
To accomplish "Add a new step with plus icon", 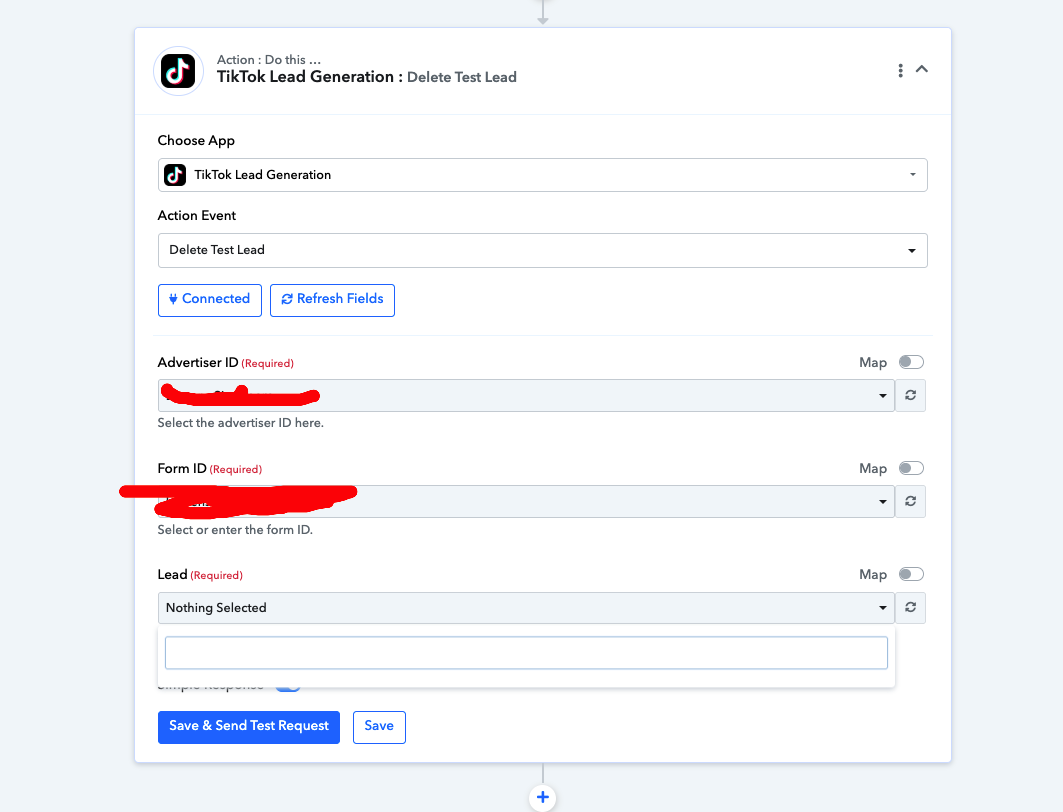I will [542, 798].
